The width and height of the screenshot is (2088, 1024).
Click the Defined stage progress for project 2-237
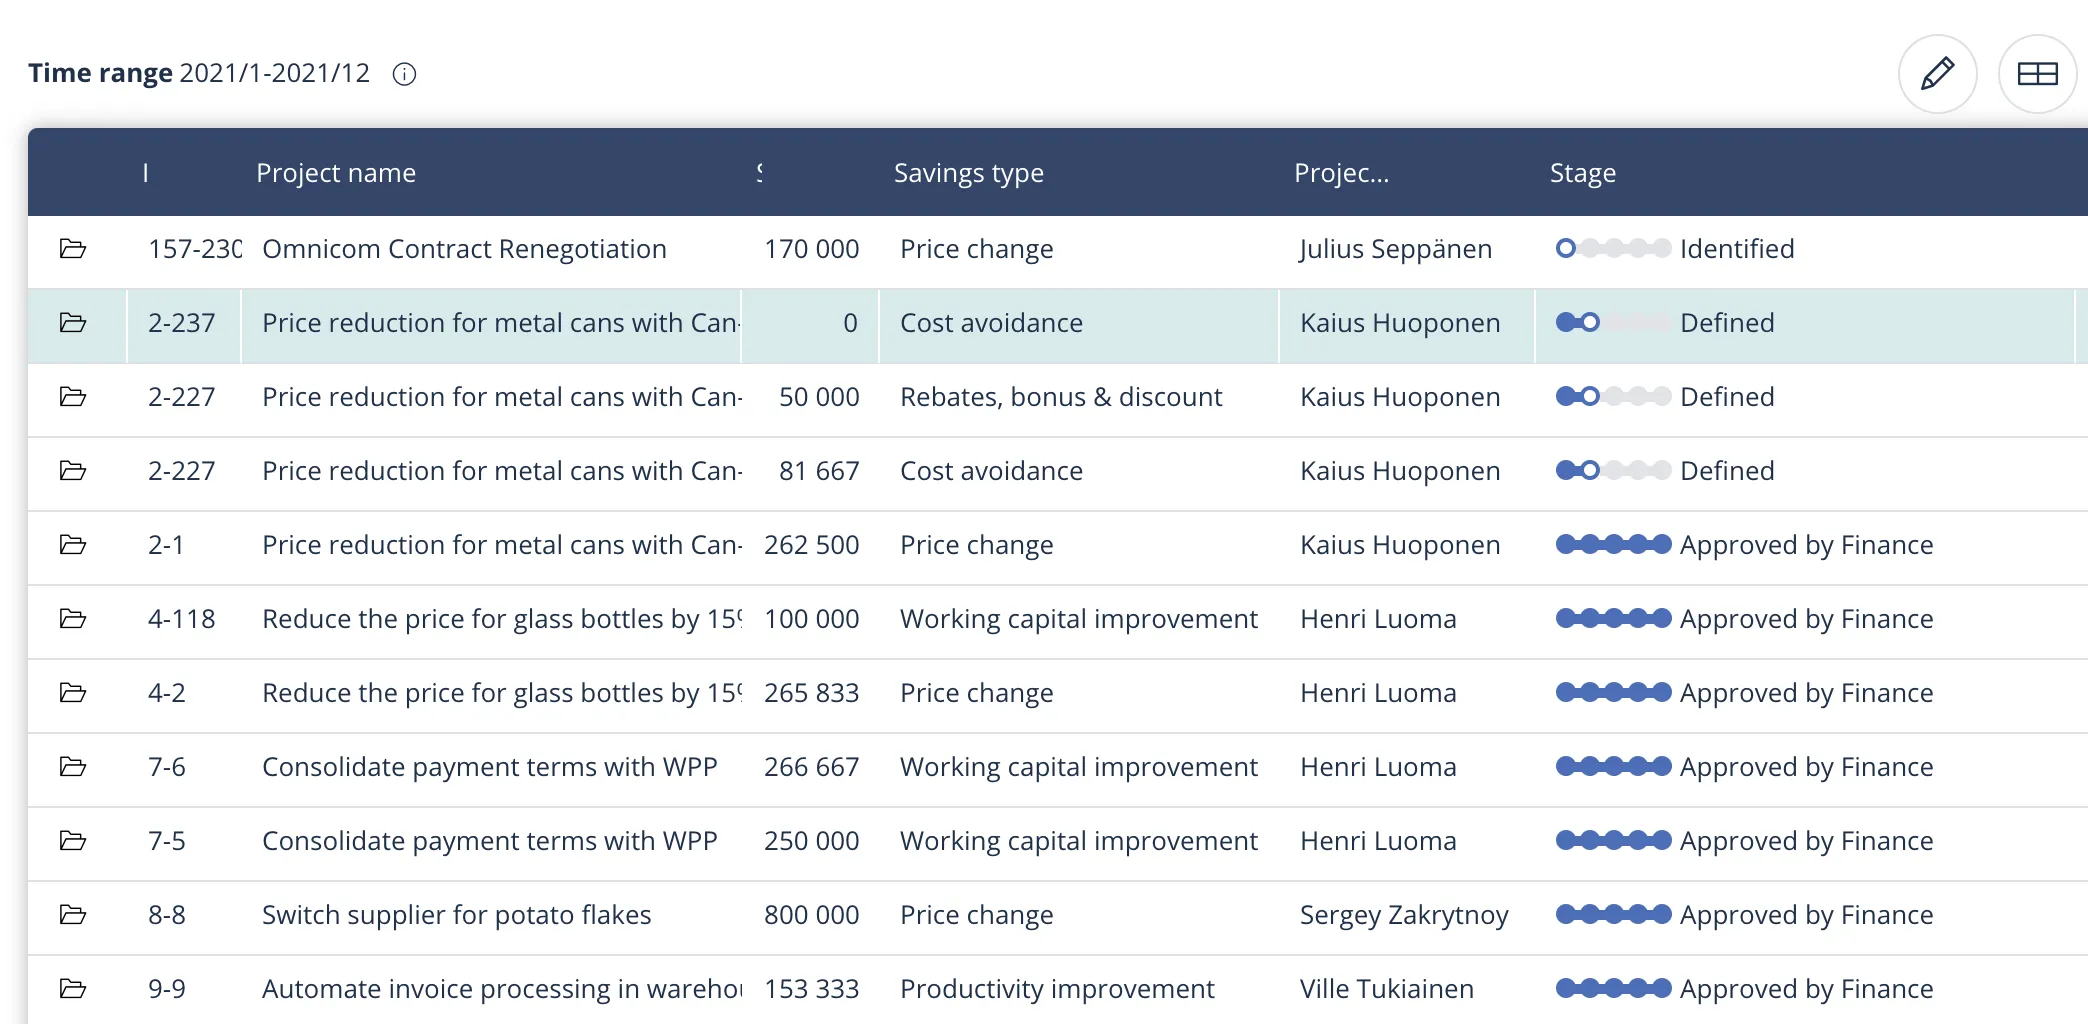[1612, 323]
